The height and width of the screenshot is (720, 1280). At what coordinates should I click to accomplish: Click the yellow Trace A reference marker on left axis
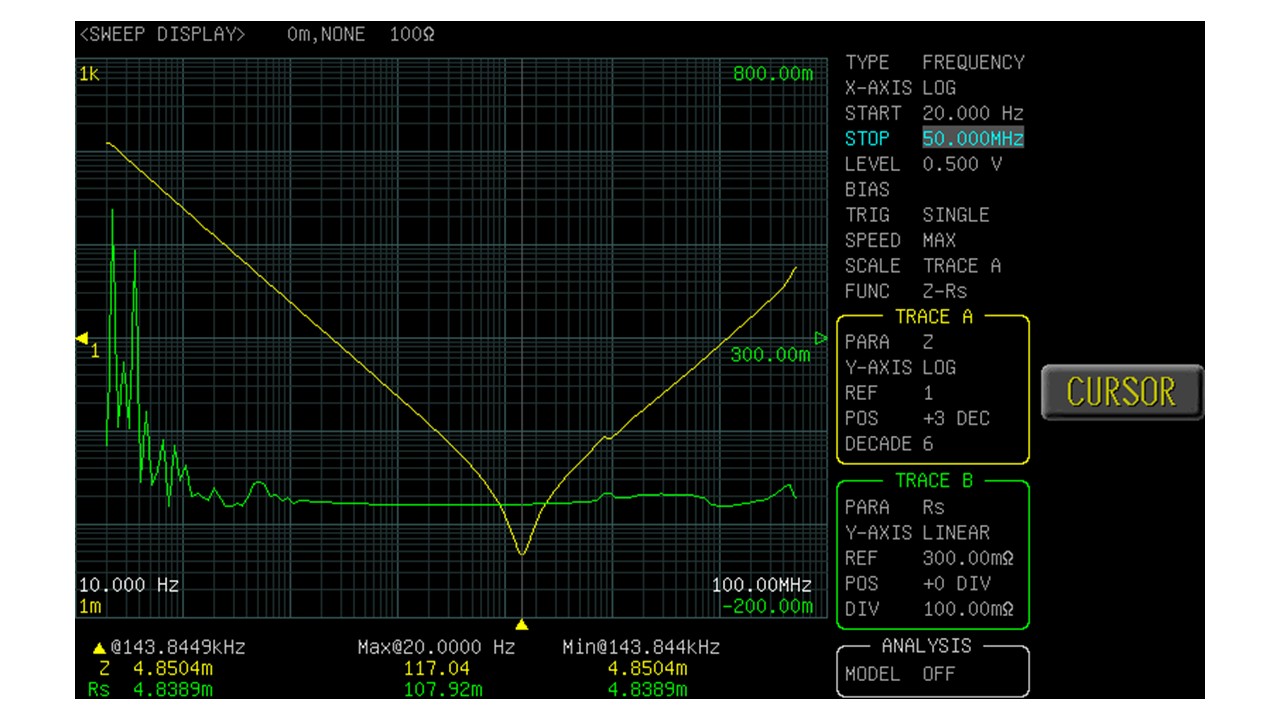click(83, 339)
